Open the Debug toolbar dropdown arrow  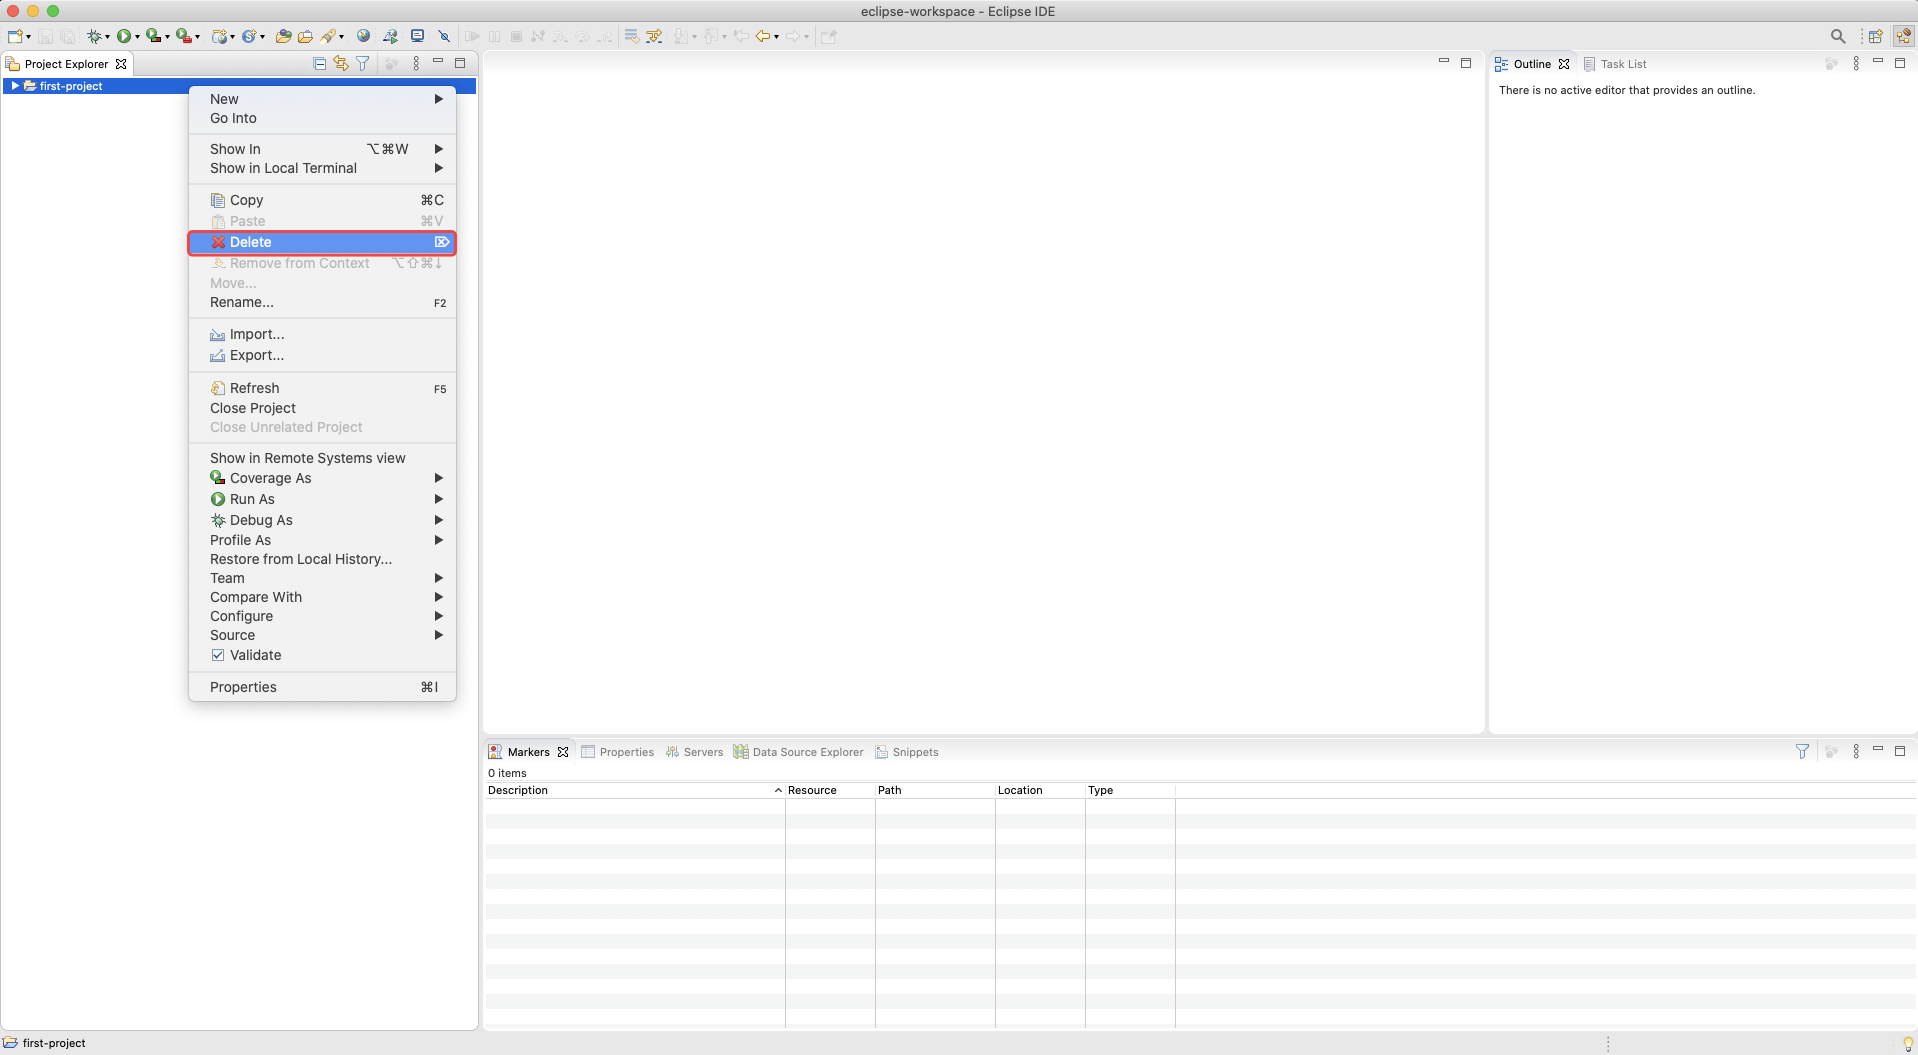click(107, 37)
